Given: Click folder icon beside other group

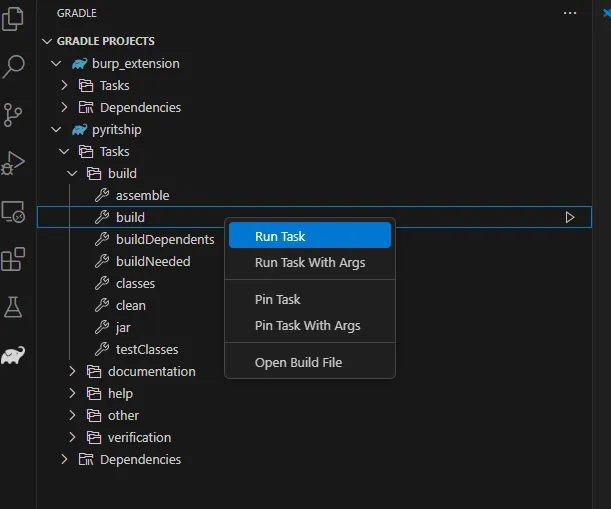Looking at the screenshot, I should 94,415.
